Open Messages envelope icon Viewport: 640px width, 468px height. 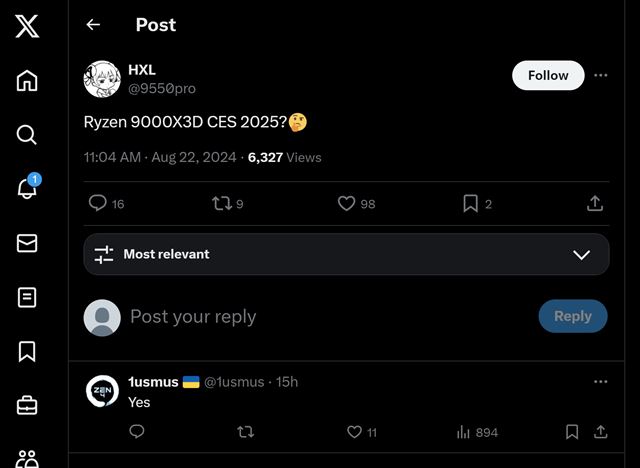[27, 243]
